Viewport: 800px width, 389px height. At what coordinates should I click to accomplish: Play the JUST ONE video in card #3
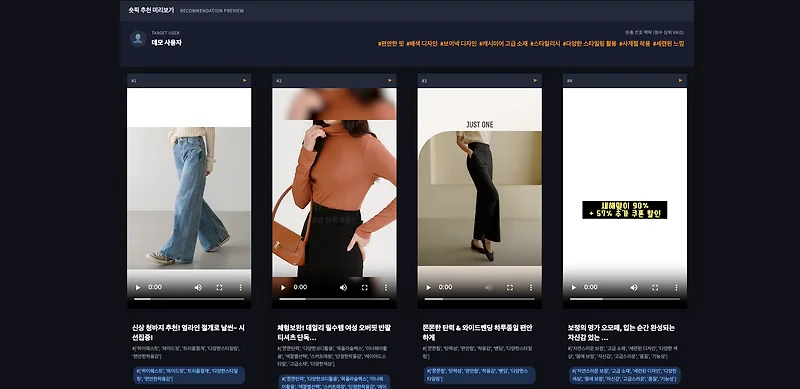pos(429,287)
